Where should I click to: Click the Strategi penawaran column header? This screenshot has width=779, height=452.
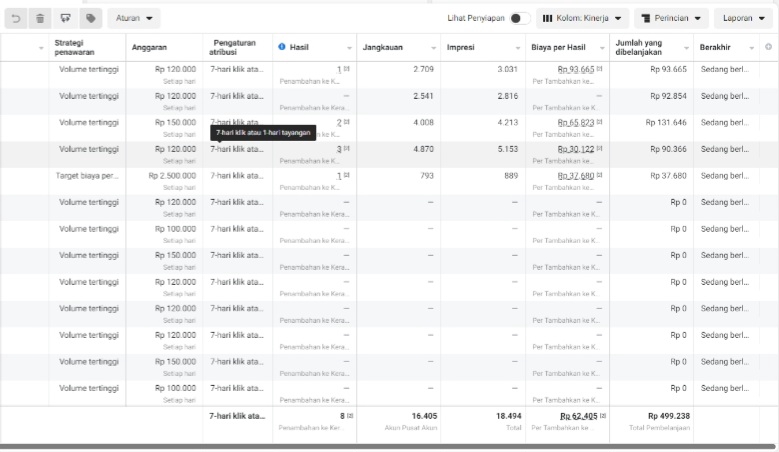click(x=75, y=47)
